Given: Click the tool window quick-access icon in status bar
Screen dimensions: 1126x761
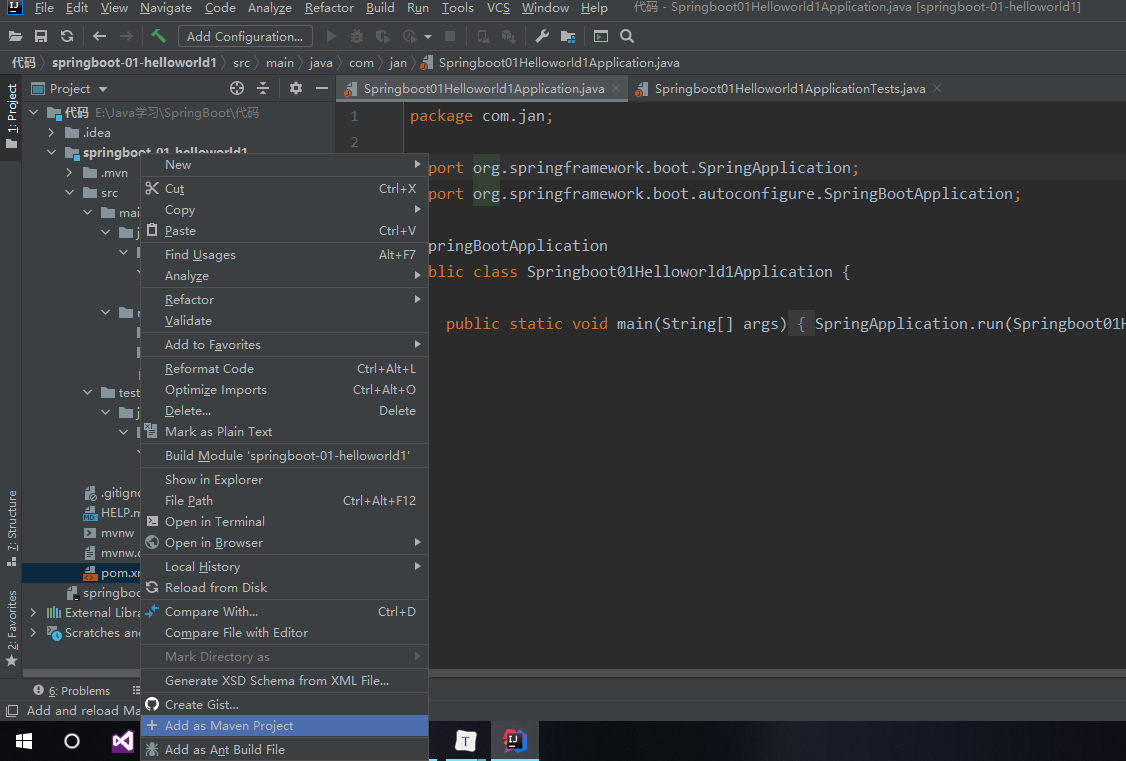Looking at the screenshot, I should (11, 711).
